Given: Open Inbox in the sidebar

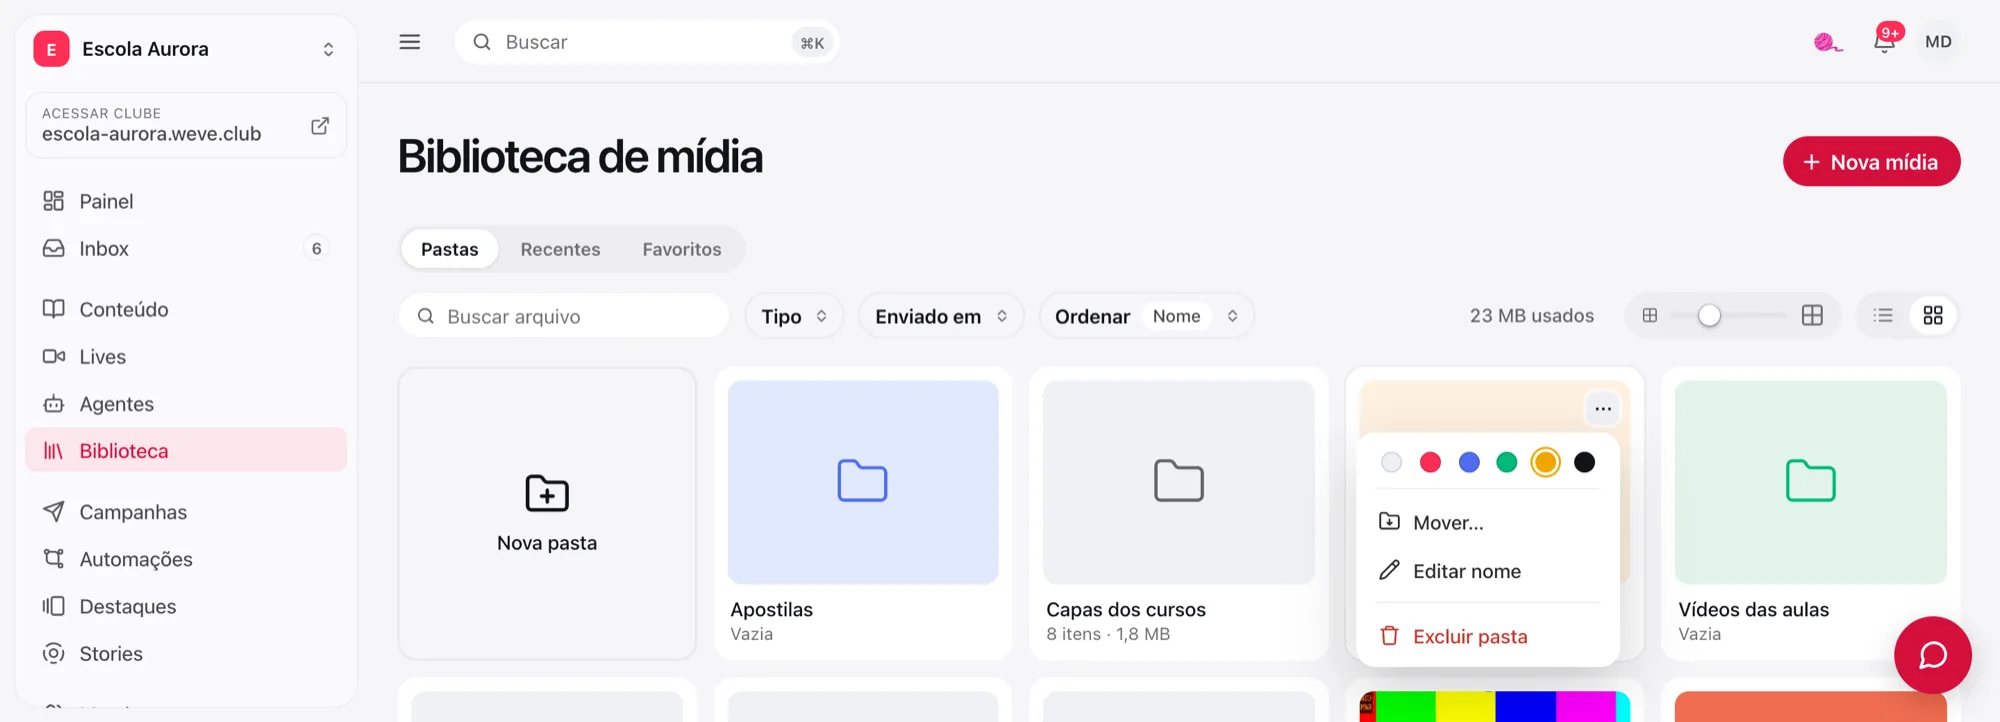Looking at the screenshot, I should 186,248.
